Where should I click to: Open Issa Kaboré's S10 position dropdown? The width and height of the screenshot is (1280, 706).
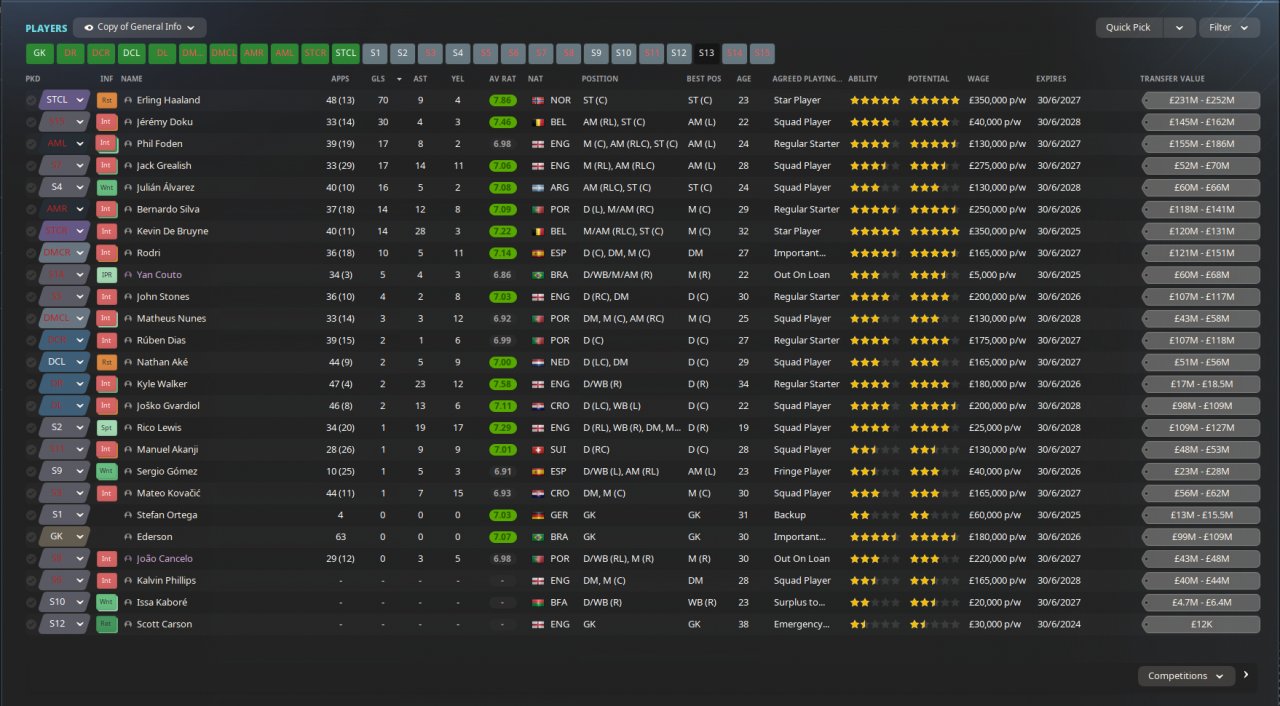(65, 603)
